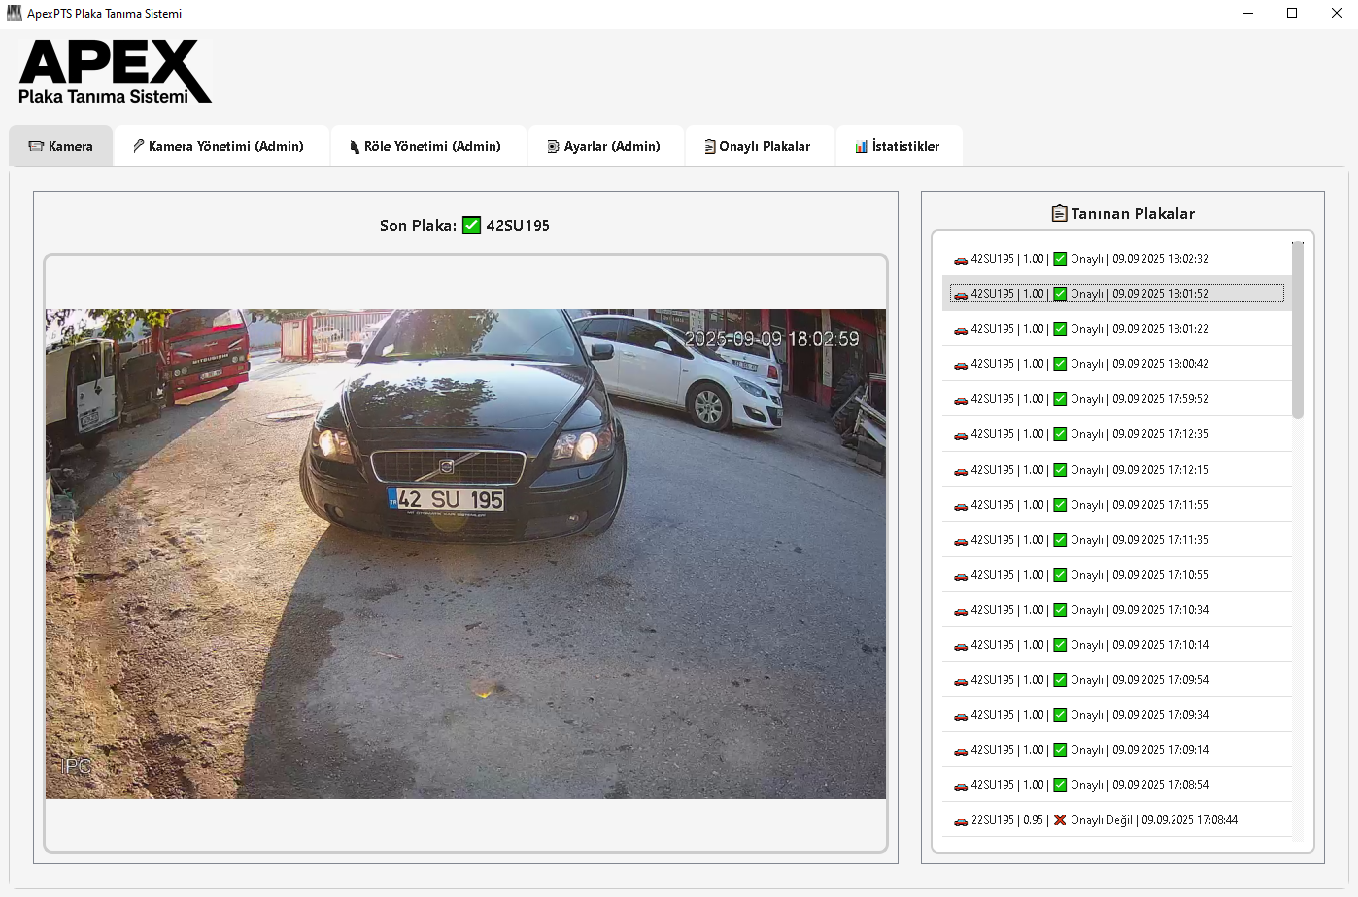Select the unapproved 22SU195 Onaylı Değil entry
Viewport: 1358px width, 897px height.
click(x=1116, y=819)
